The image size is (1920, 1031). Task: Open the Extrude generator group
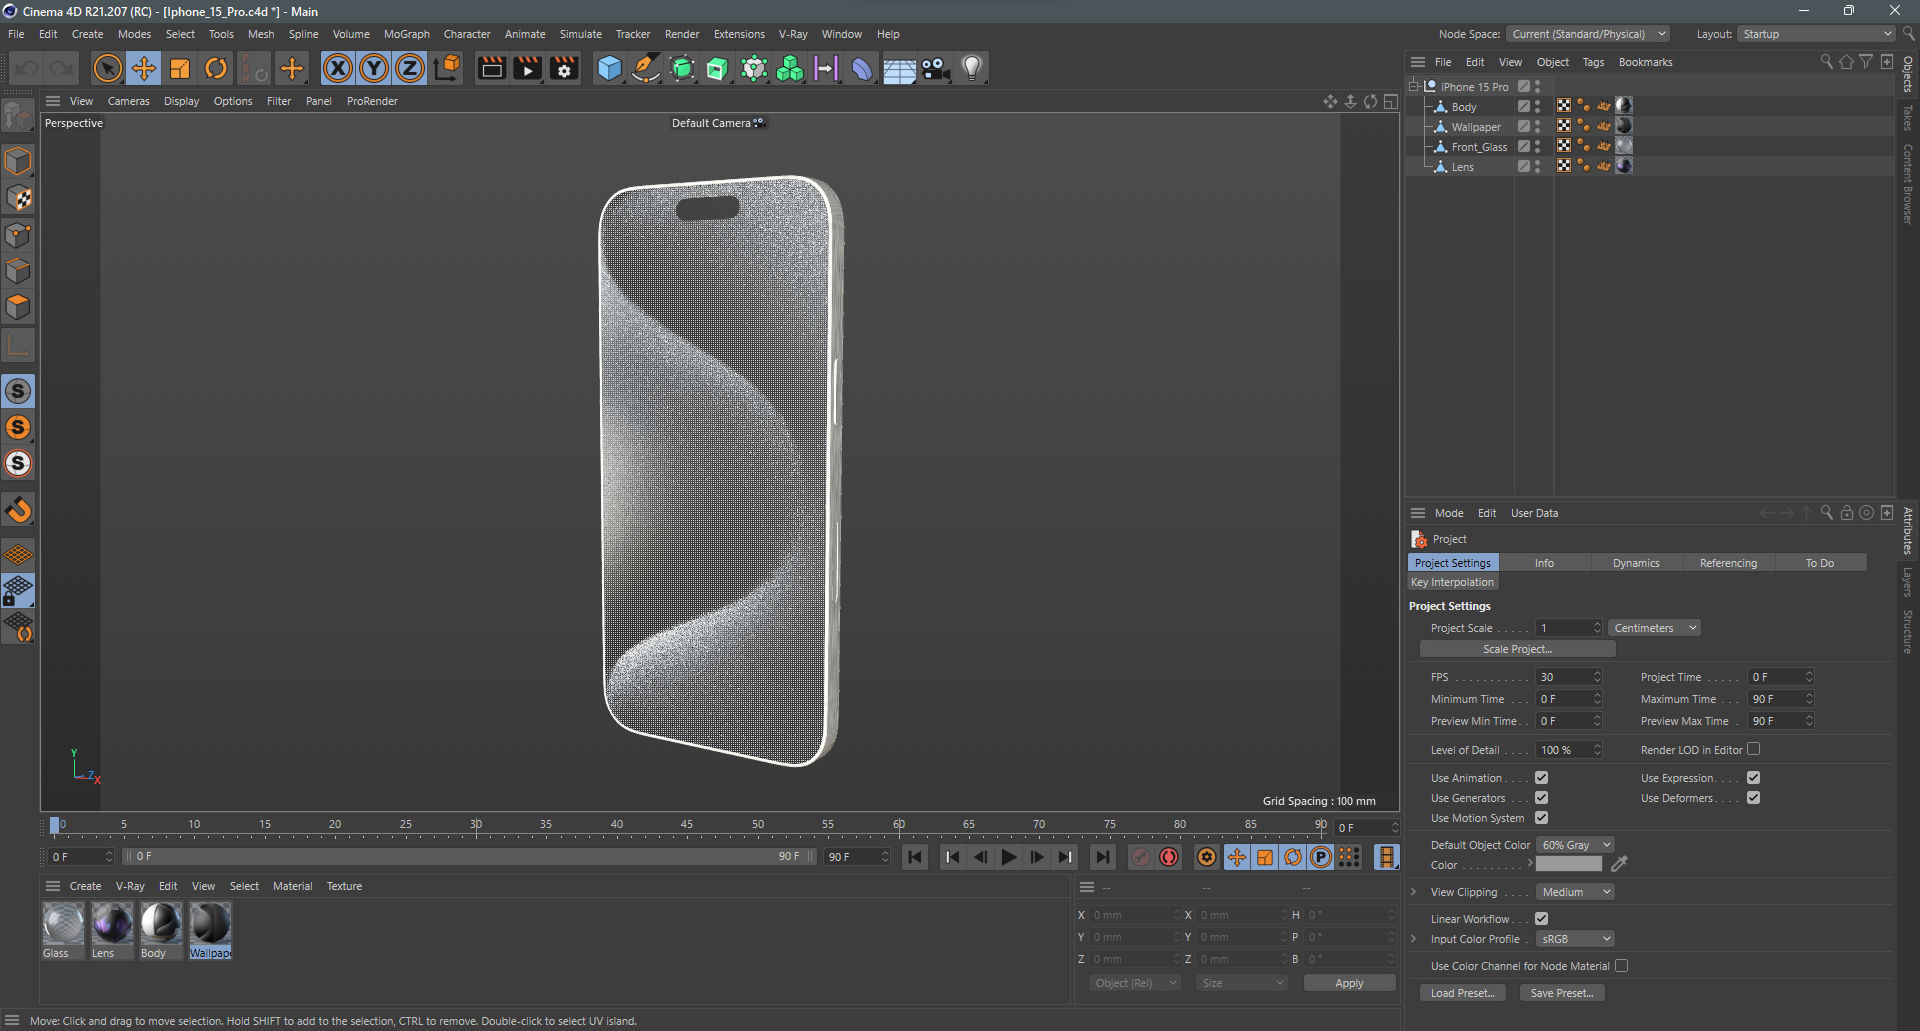click(718, 68)
